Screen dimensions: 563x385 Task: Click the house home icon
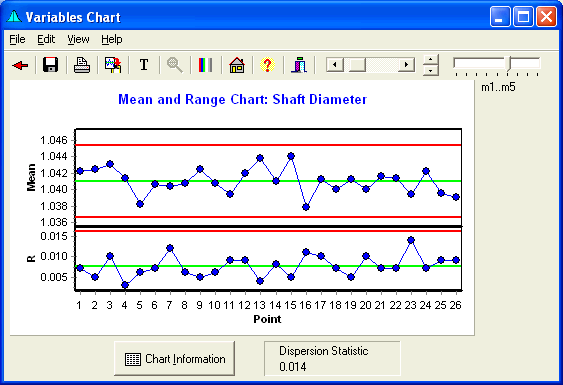(237, 65)
